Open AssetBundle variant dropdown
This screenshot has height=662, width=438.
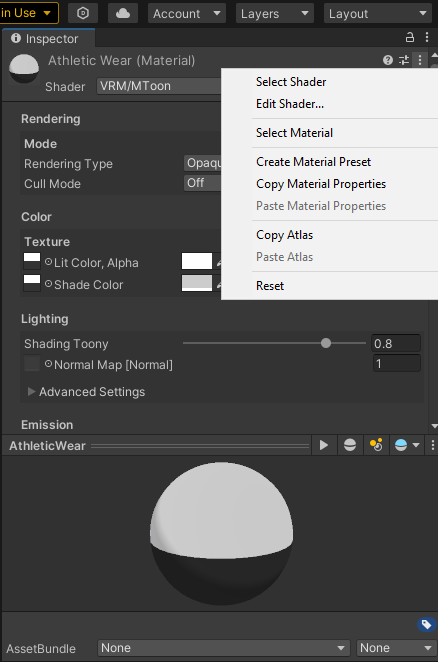[x=396, y=648]
